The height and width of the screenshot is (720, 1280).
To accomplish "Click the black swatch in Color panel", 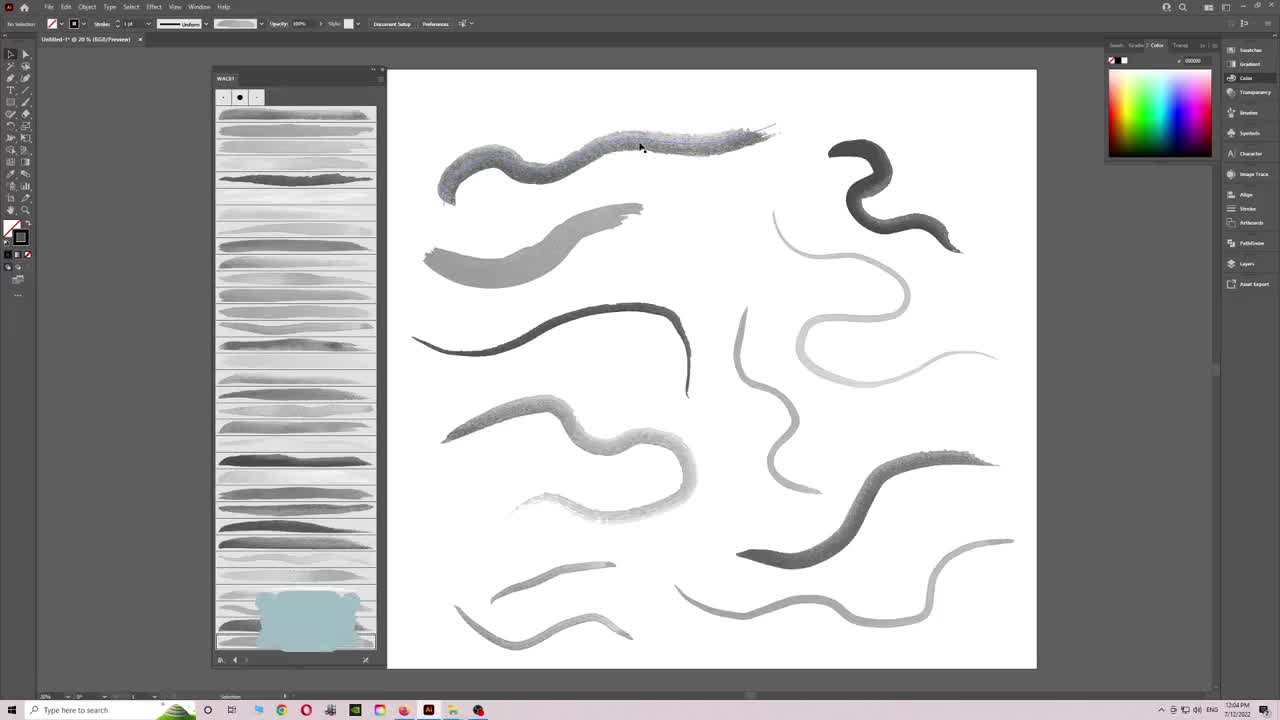I will (1118, 61).
